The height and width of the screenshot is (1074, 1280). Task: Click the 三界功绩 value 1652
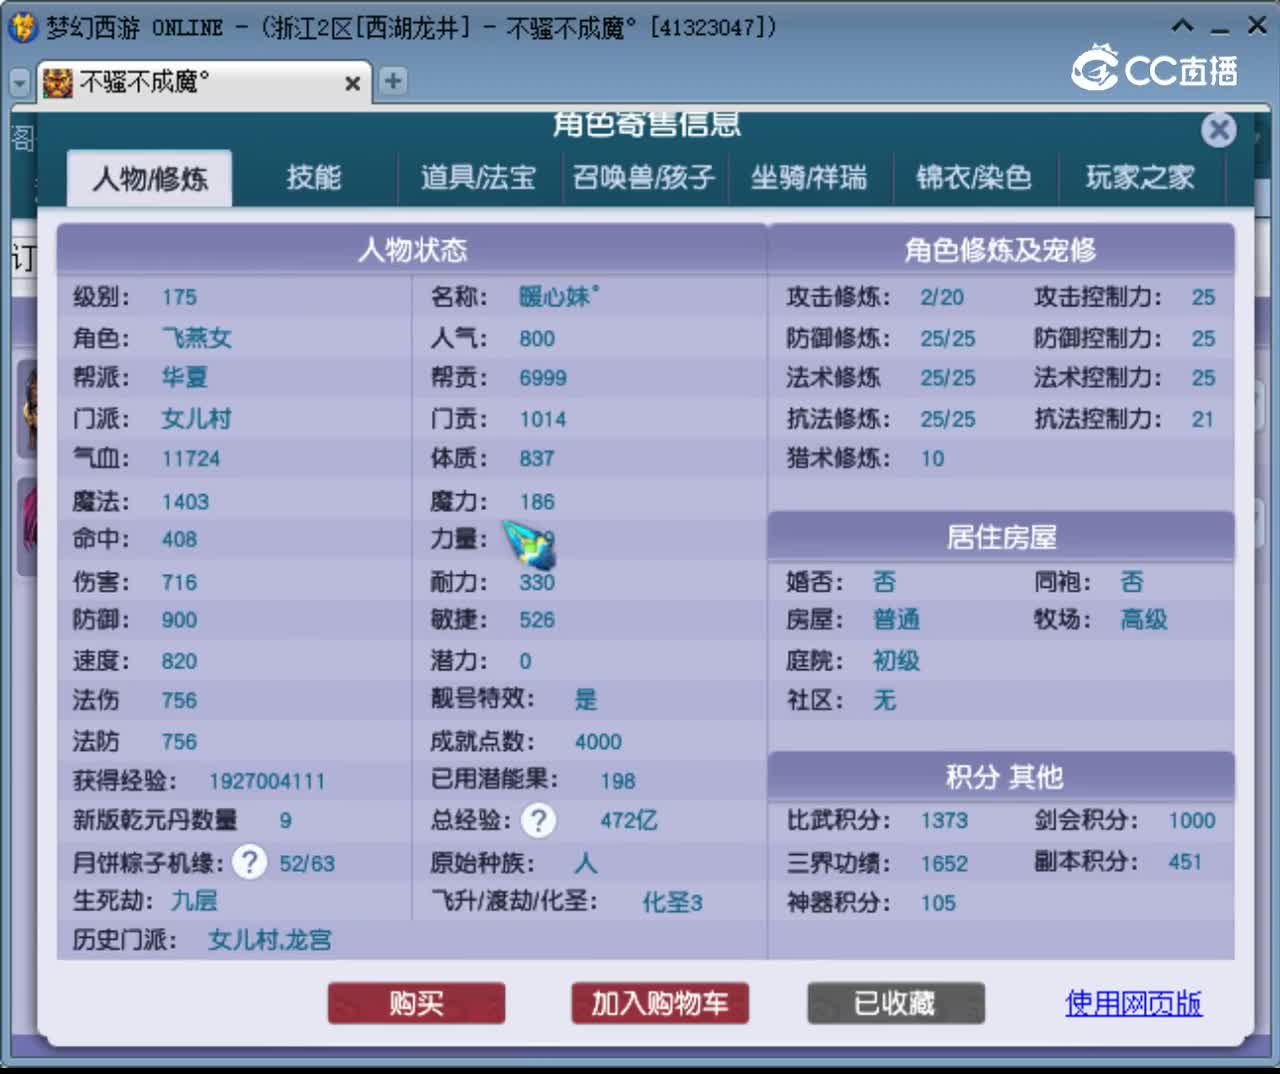[944, 863]
